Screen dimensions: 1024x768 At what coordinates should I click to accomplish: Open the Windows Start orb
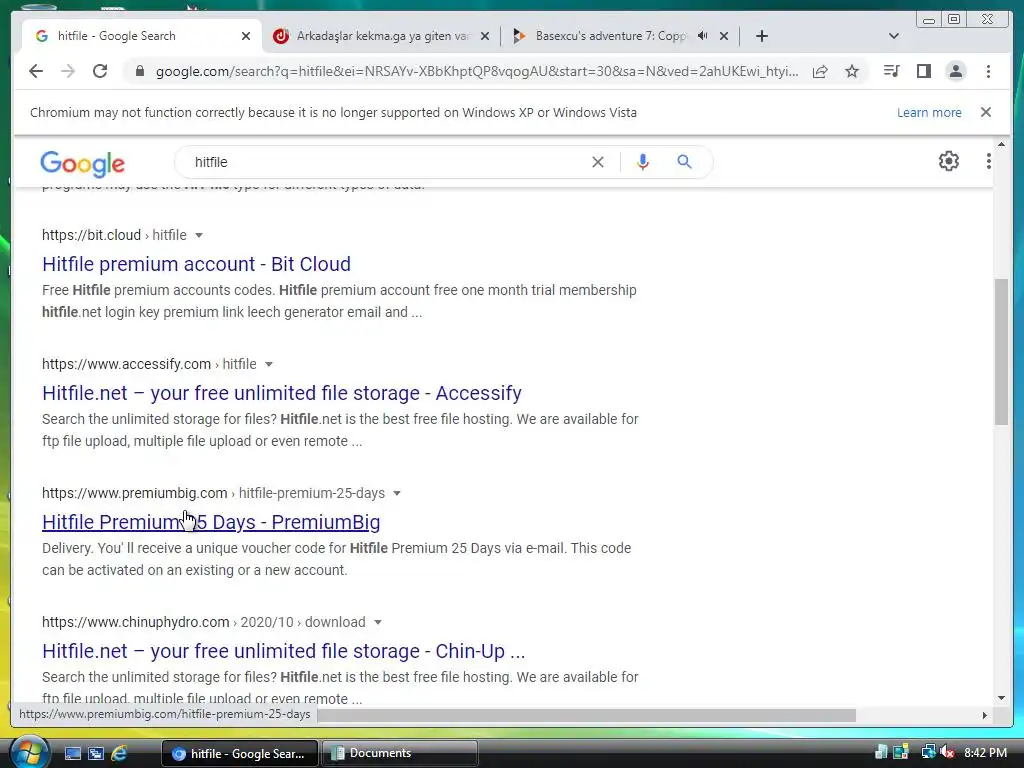[x=29, y=752]
